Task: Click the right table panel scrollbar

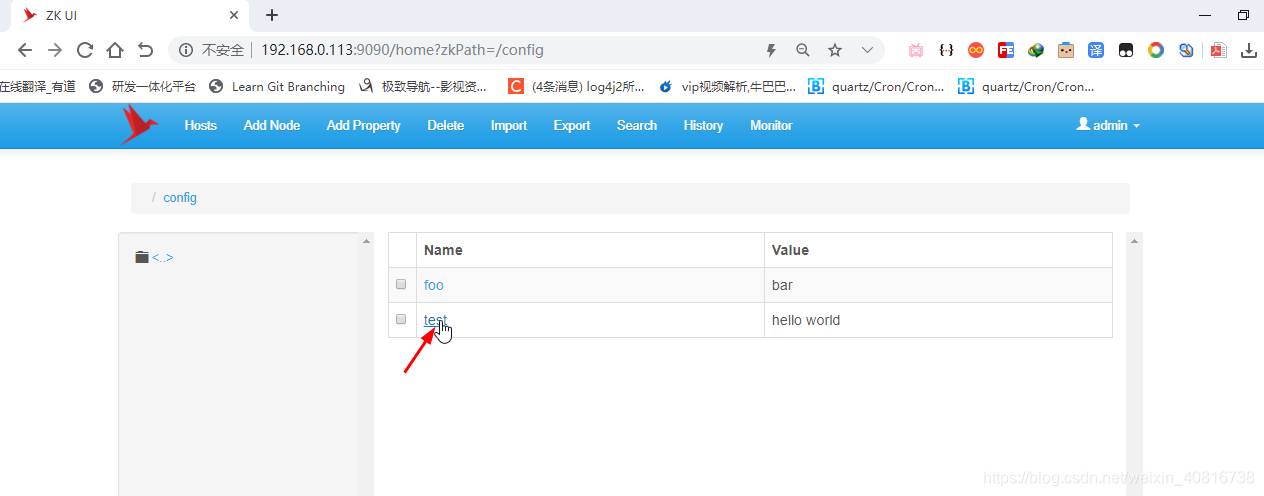Action: pos(1134,365)
